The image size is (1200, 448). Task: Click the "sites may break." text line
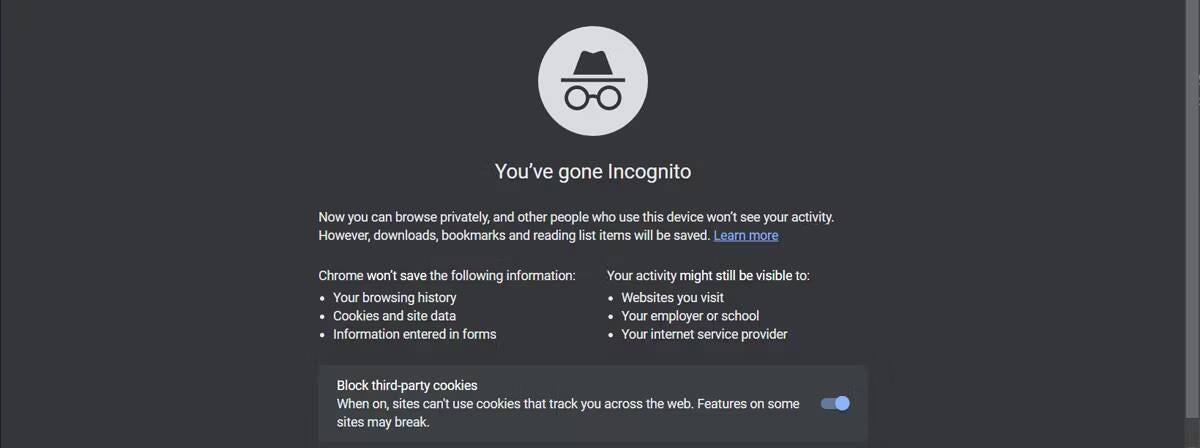(x=383, y=422)
